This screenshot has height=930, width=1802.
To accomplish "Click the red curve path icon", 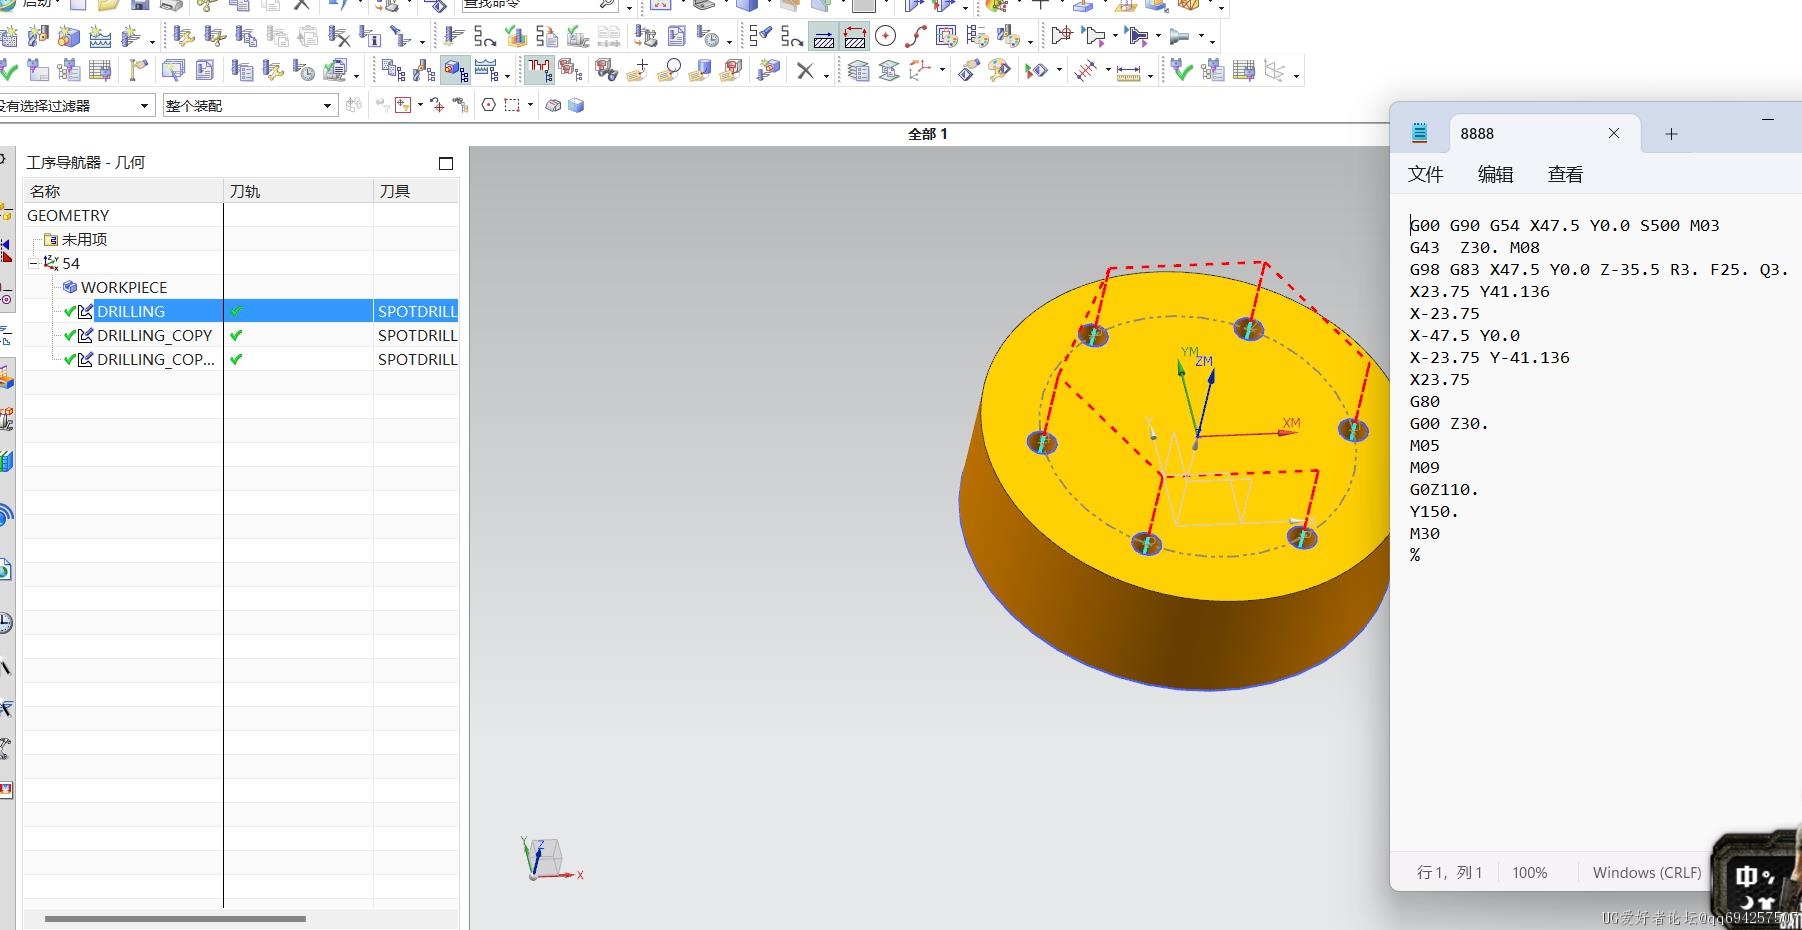I will (915, 37).
